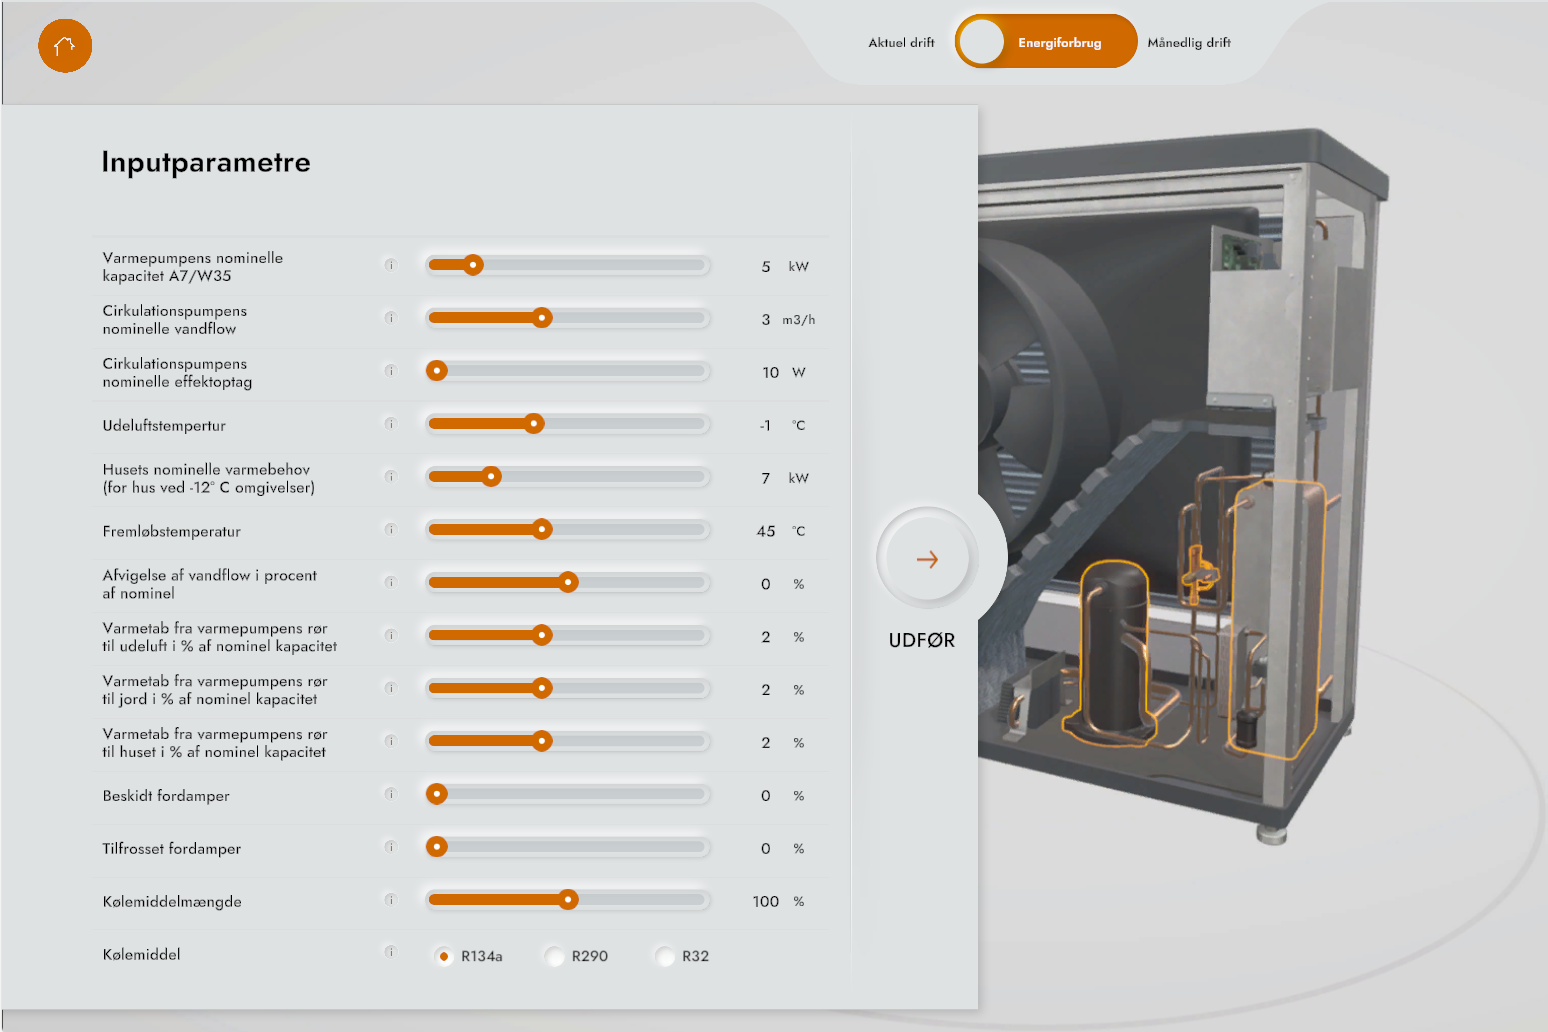Image resolution: width=1548 pixels, height=1032 pixels.
Task: Click info icon beside Beskidt fordamper
Action: coord(390,794)
